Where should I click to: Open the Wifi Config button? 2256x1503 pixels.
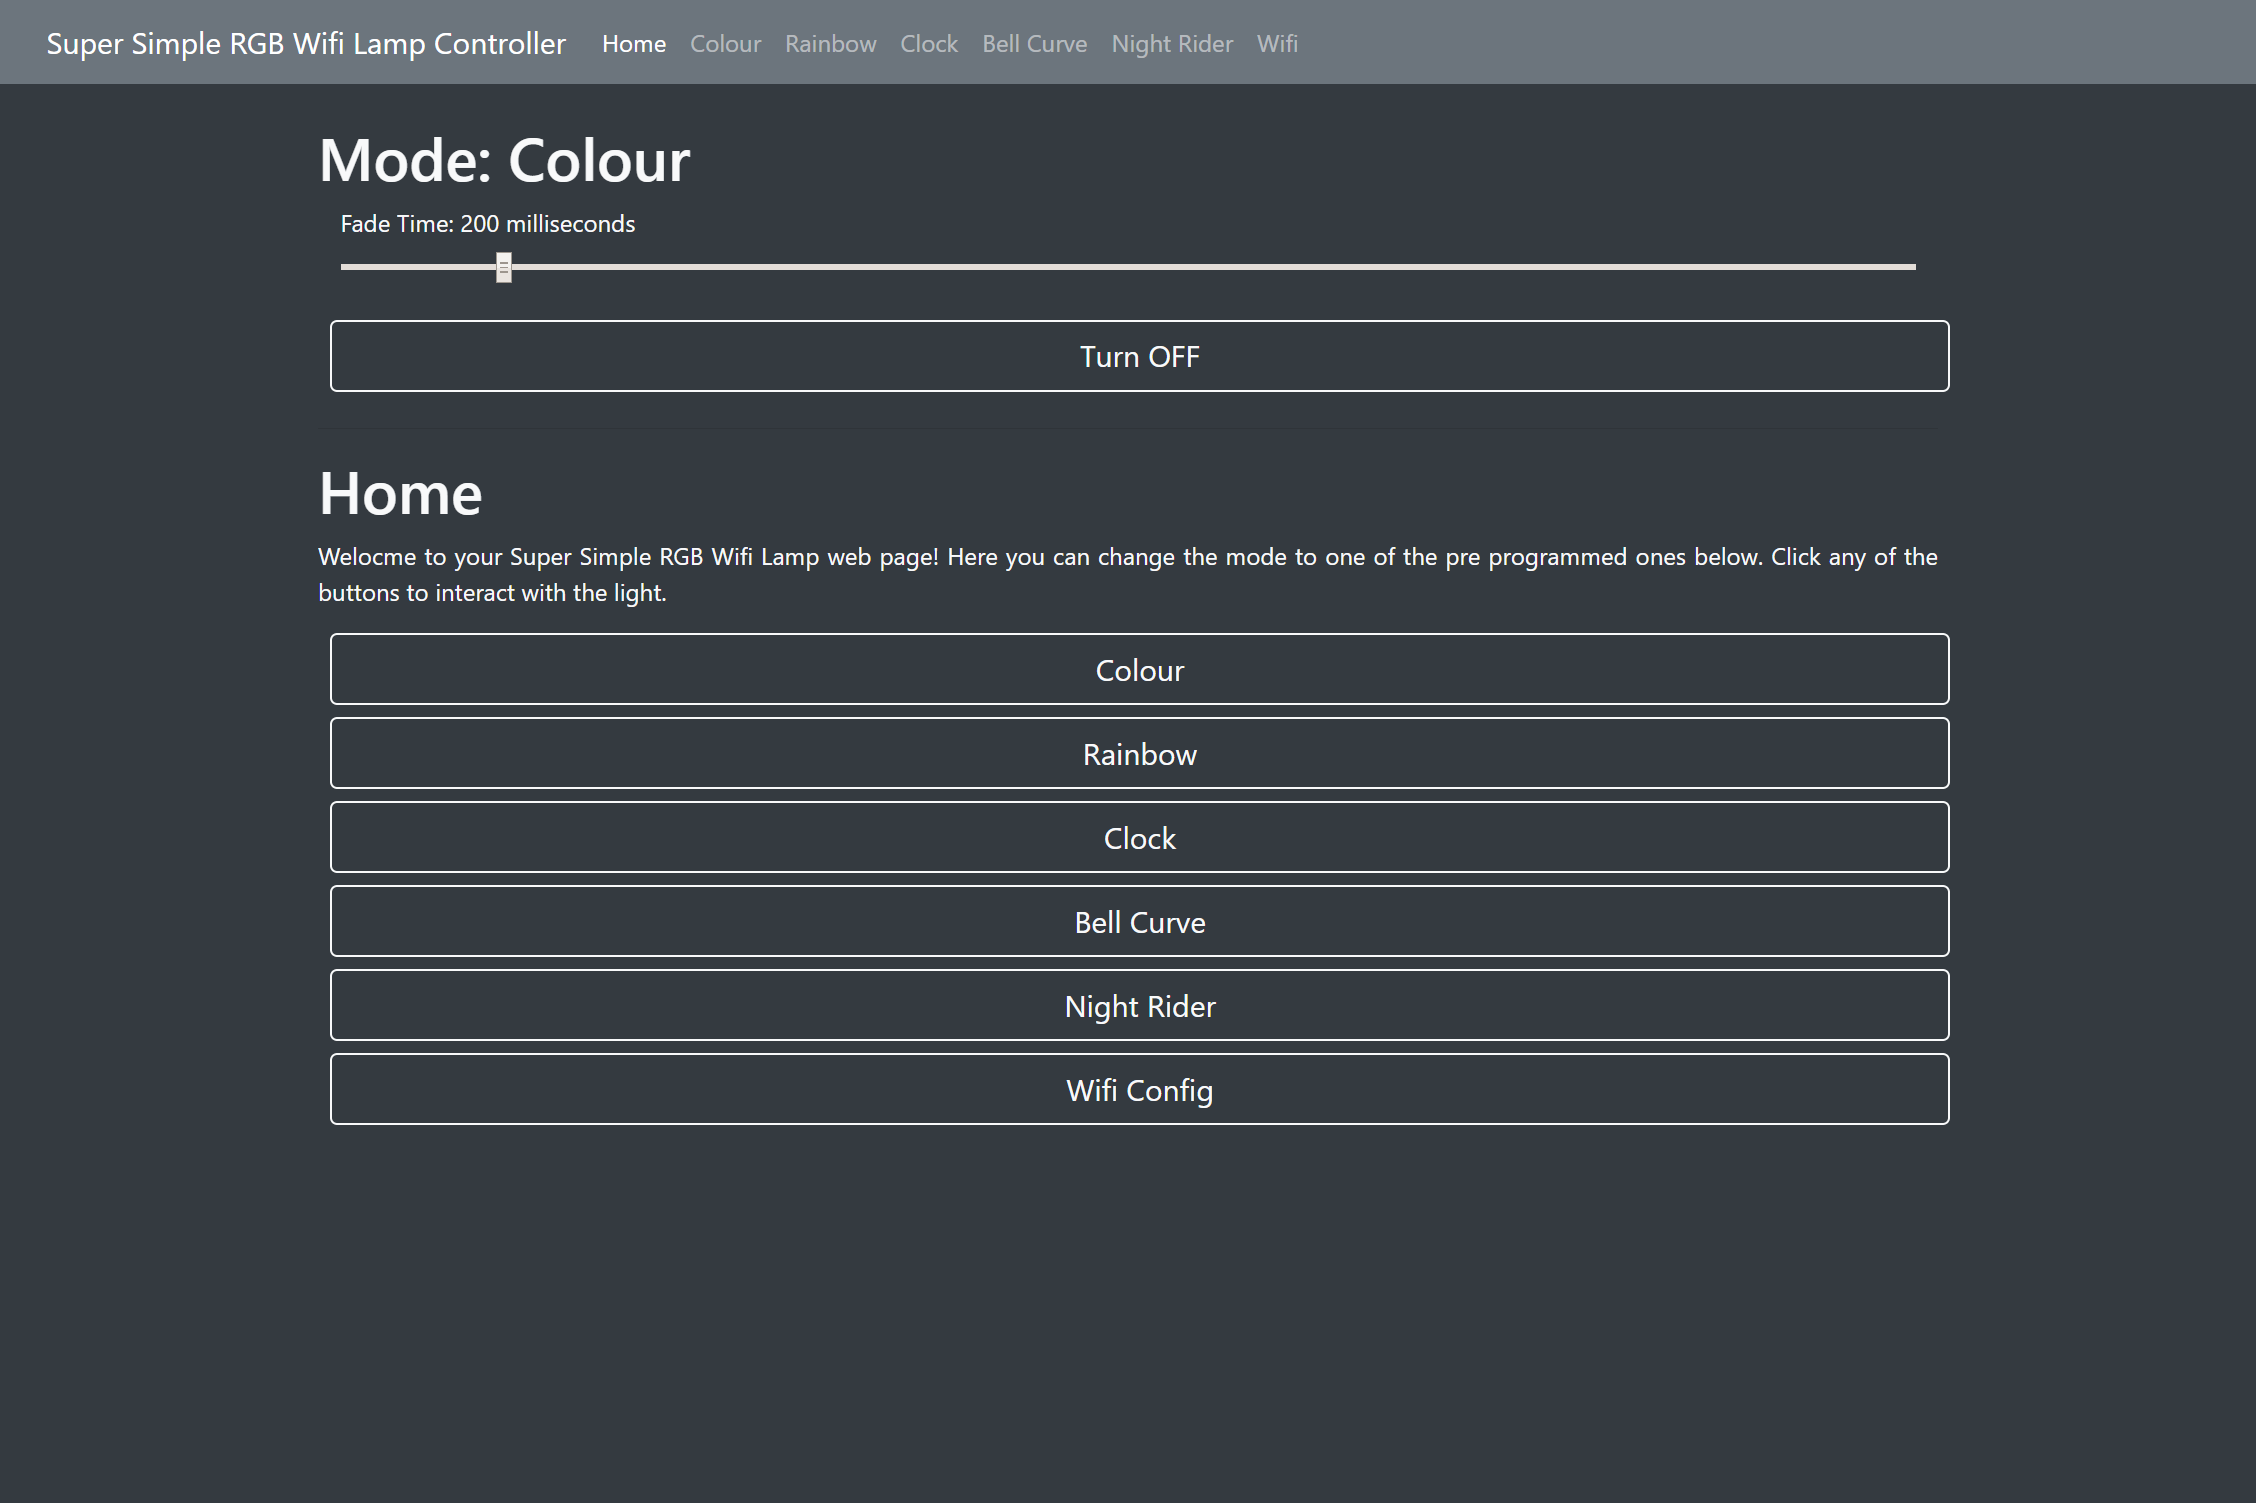[1139, 1089]
